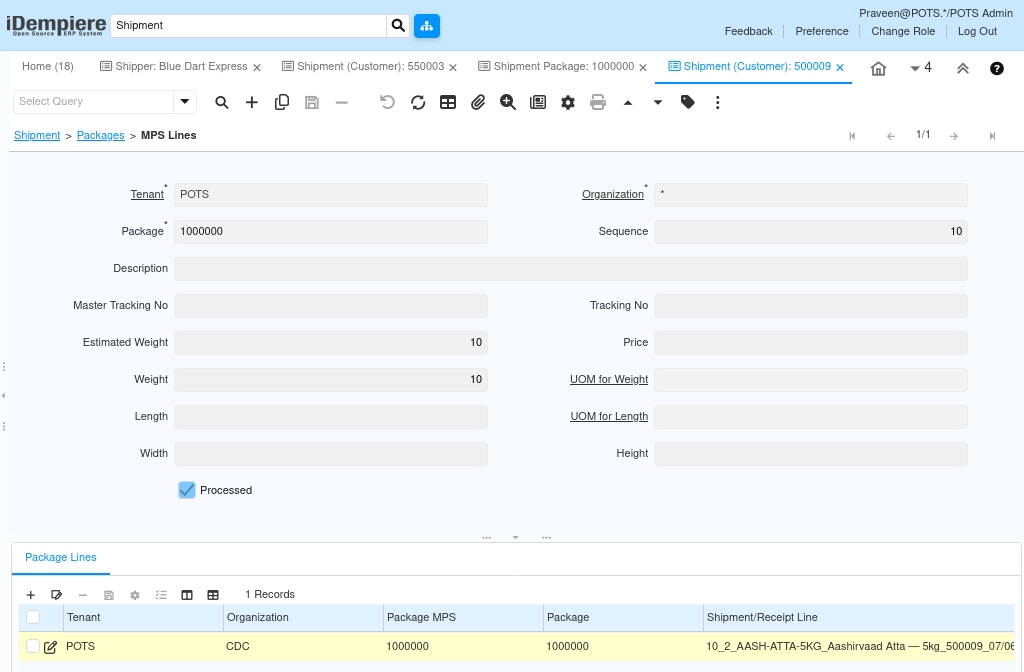Close the Shipment (Customer): 550003 tab
The image size is (1024, 672).
click(453, 68)
